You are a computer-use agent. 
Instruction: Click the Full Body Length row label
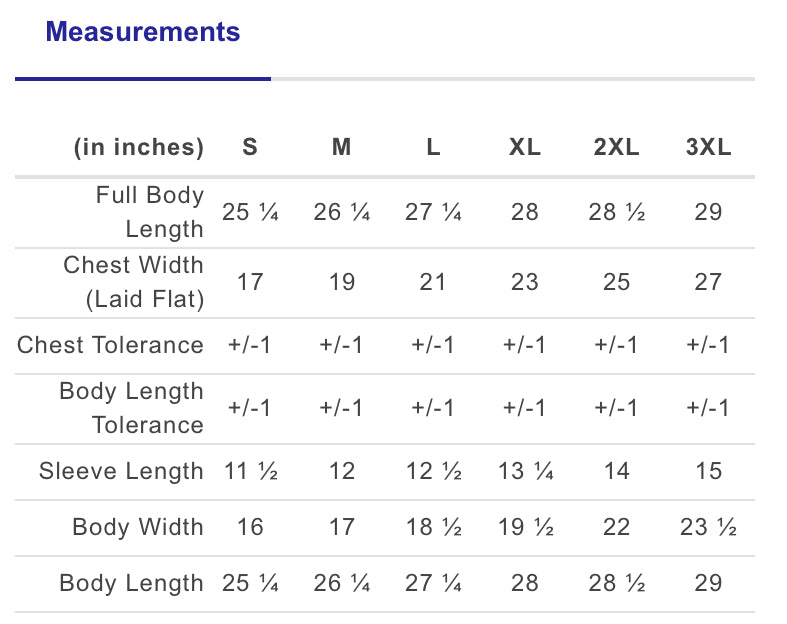point(150,212)
